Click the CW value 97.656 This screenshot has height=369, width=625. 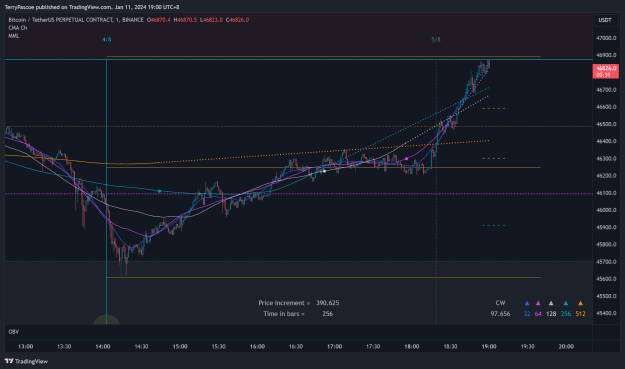pos(500,314)
